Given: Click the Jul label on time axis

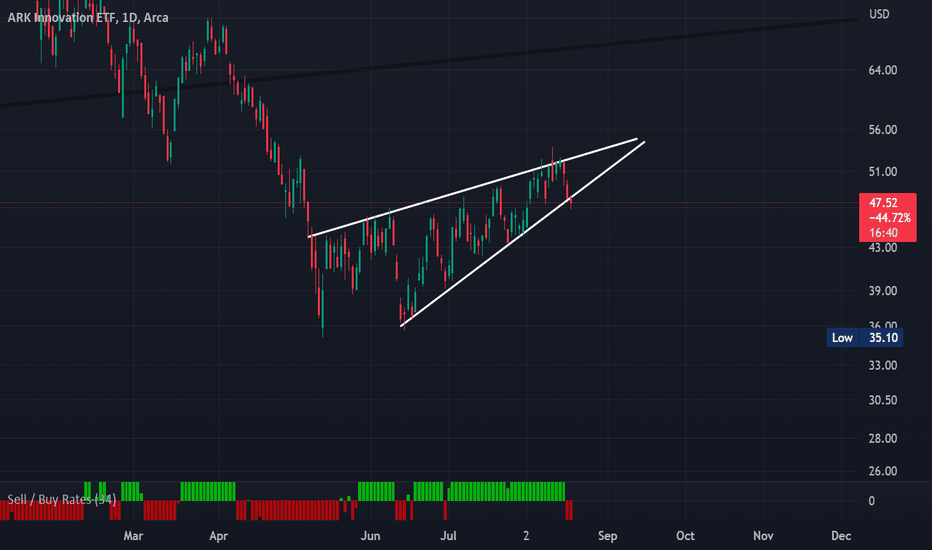Looking at the screenshot, I should [448, 536].
